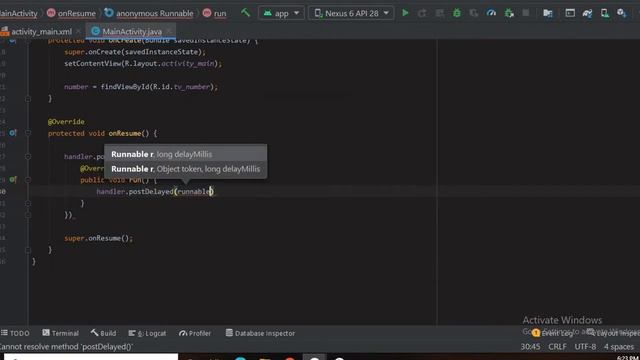Open the Terminal tool window
Screen dimensions: 640x360
[60, 333]
